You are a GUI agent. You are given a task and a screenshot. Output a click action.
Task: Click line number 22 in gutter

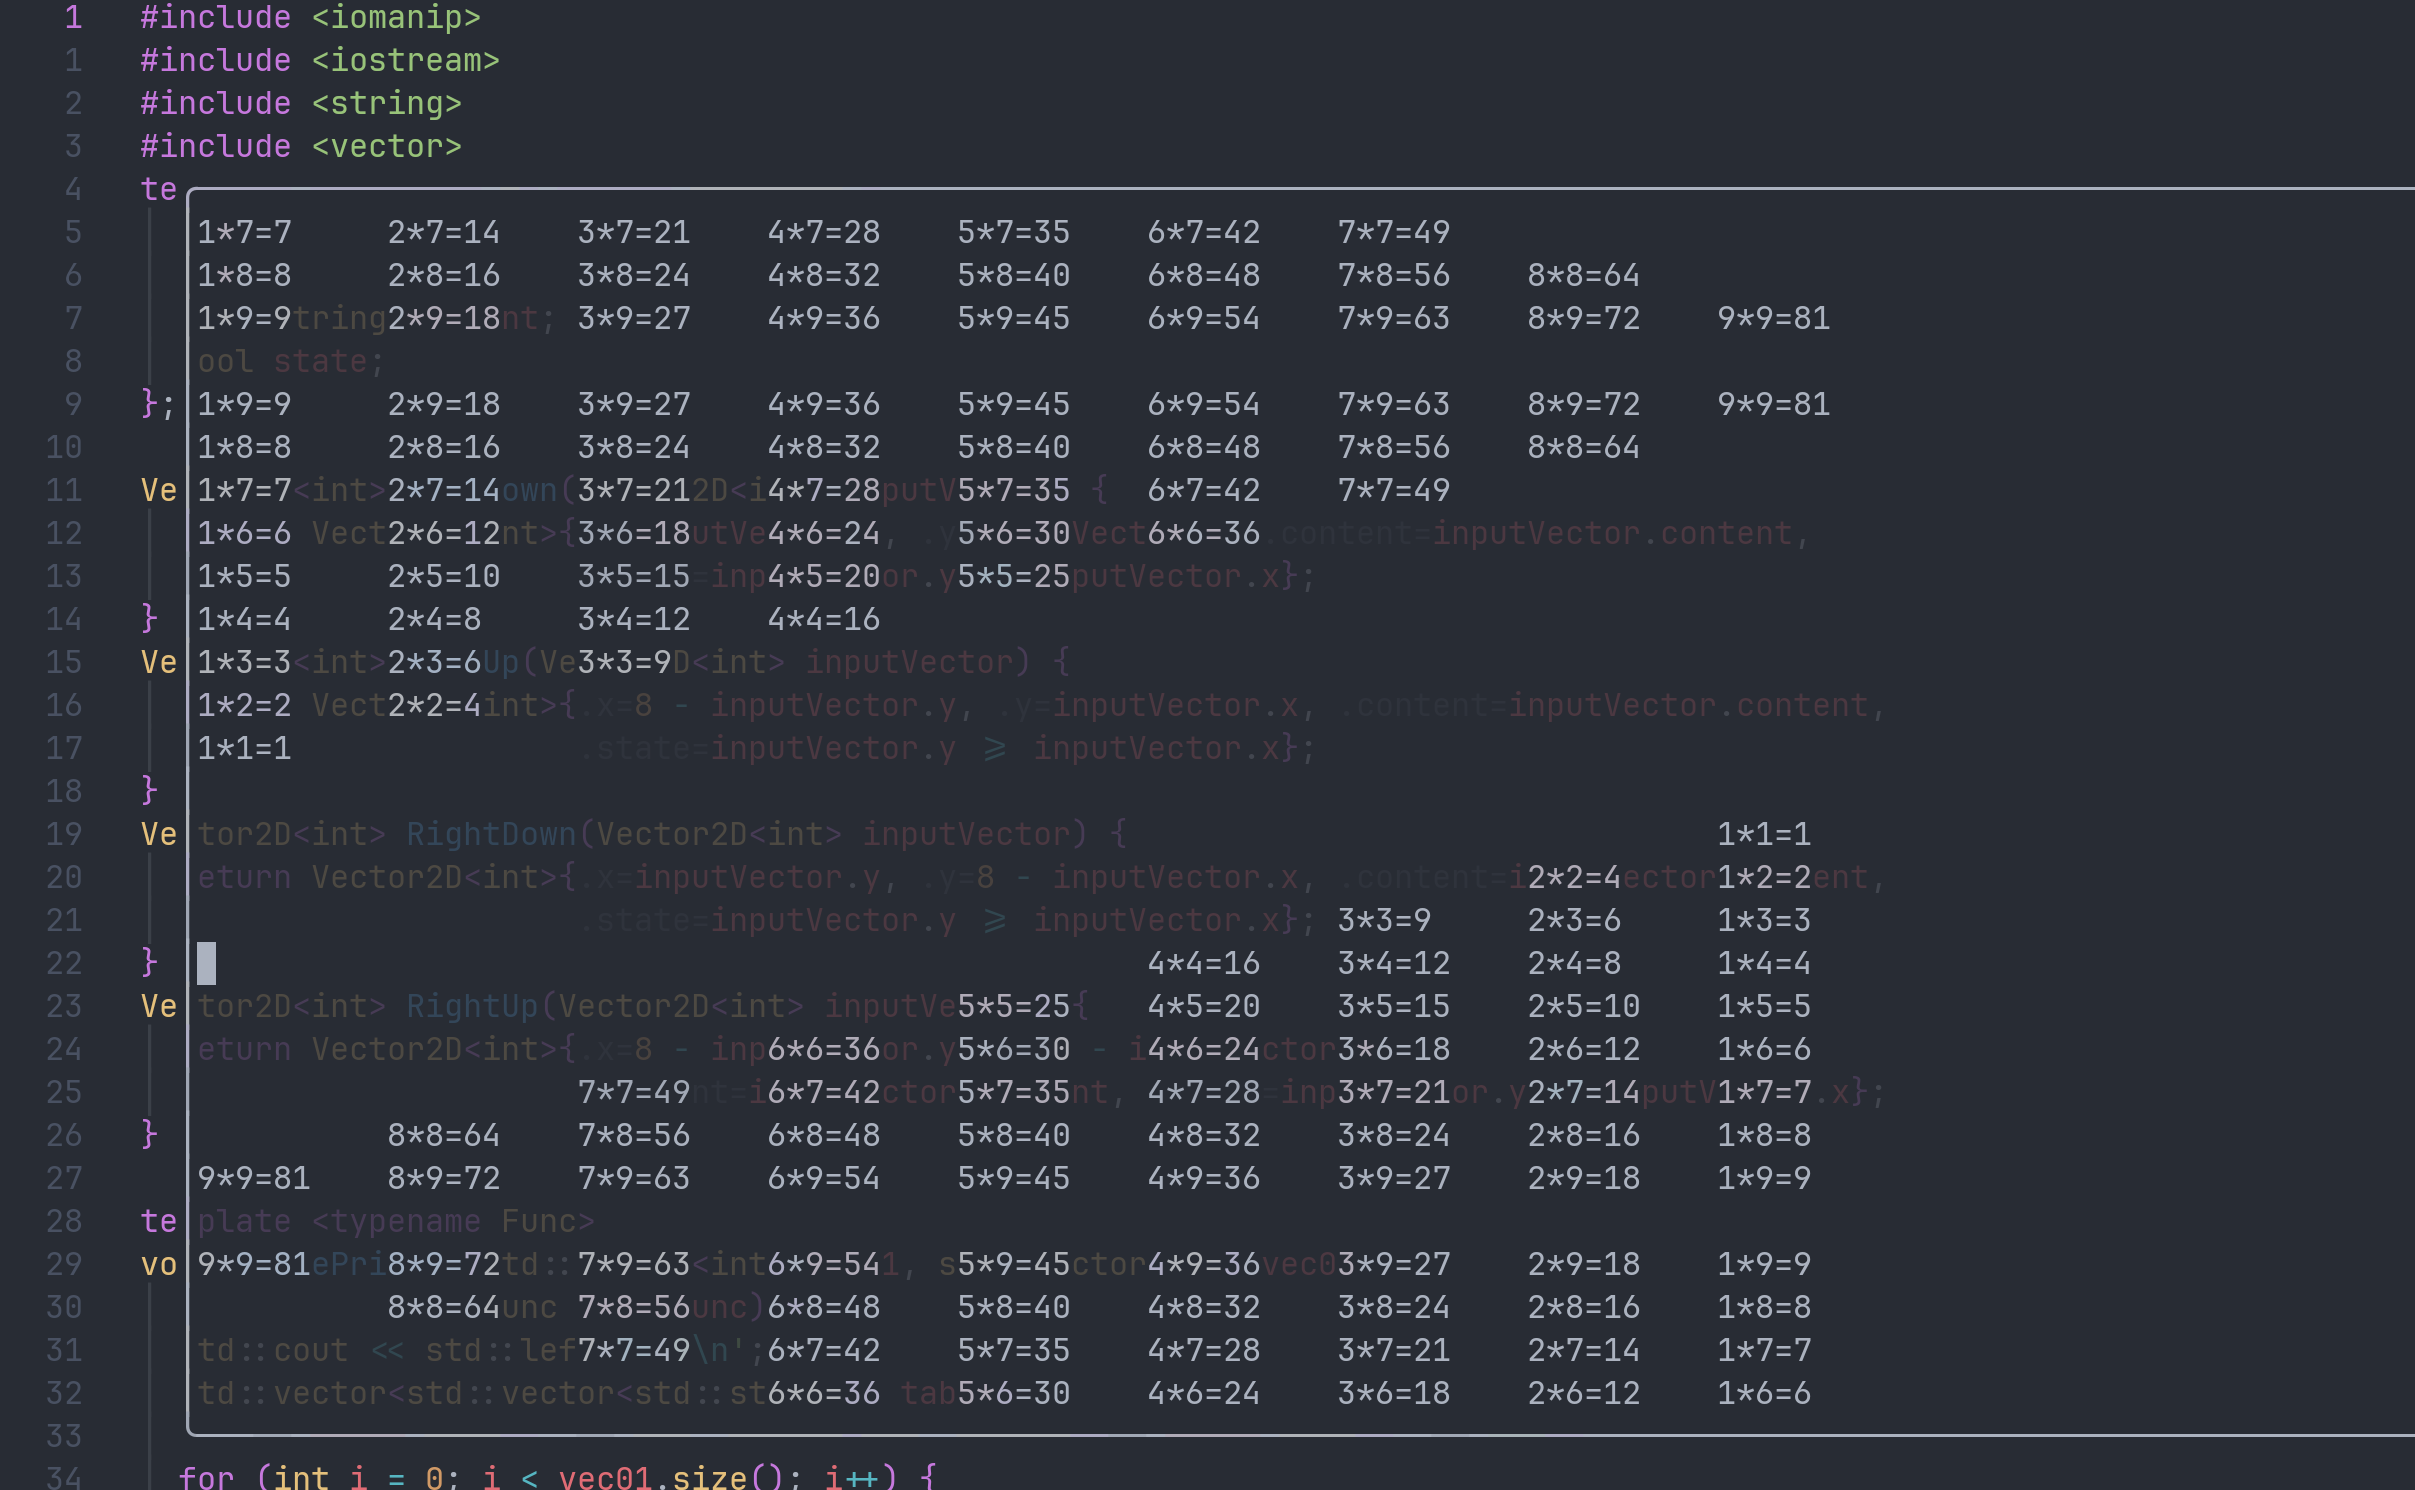click(64, 963)
